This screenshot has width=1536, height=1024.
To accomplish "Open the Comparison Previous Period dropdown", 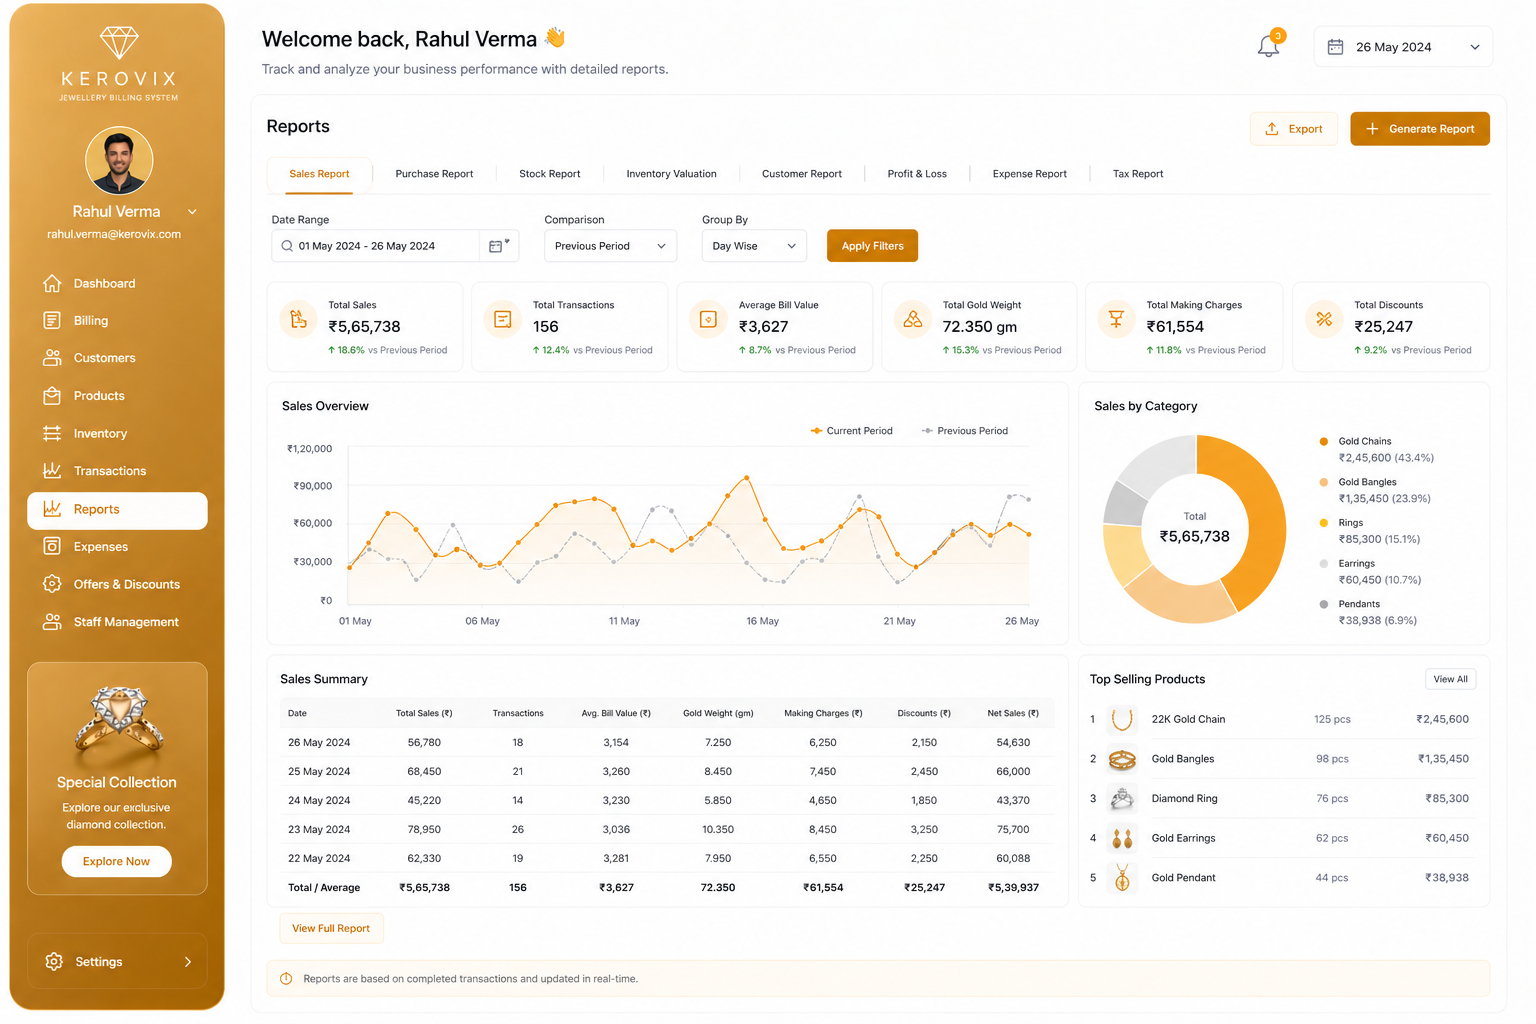I will click(610, 246).
